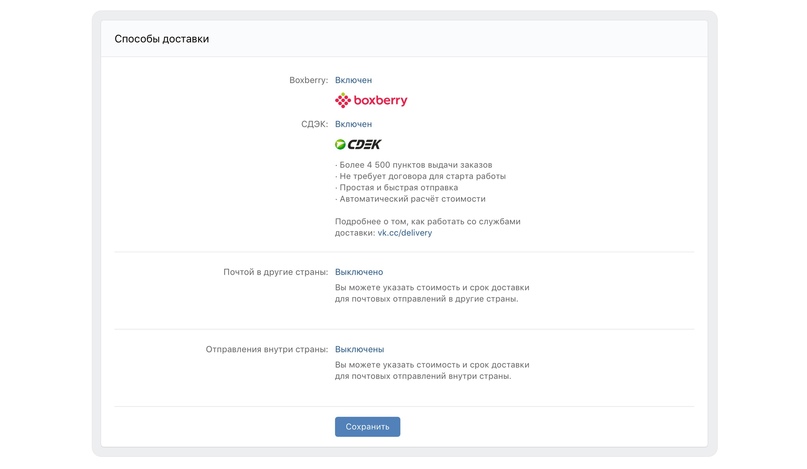The image size is (807, 469).
Task: Click the green CDEK circle logo icon
Action: click(341, 144)
